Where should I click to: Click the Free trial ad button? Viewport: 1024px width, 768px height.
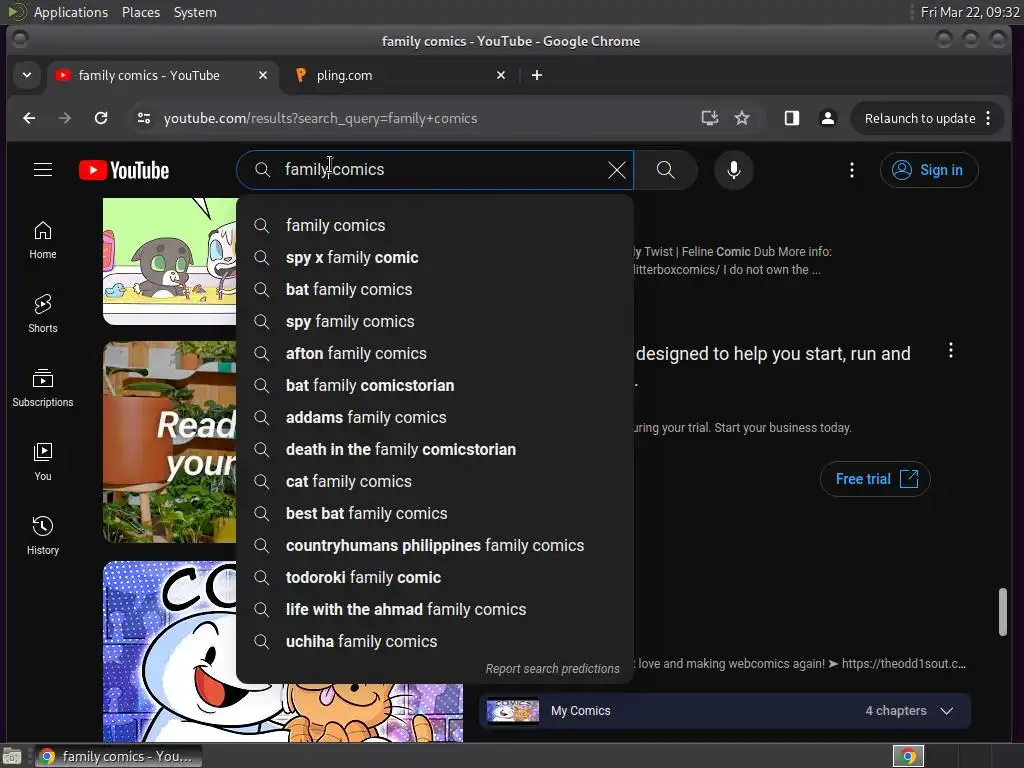coord(875,479)
